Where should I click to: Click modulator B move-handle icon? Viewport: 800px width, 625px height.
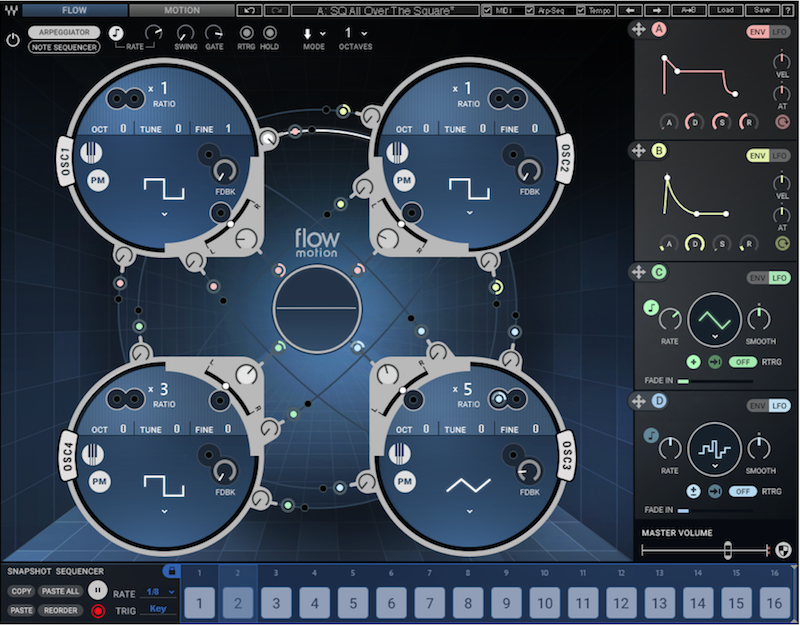click(638, 151)
